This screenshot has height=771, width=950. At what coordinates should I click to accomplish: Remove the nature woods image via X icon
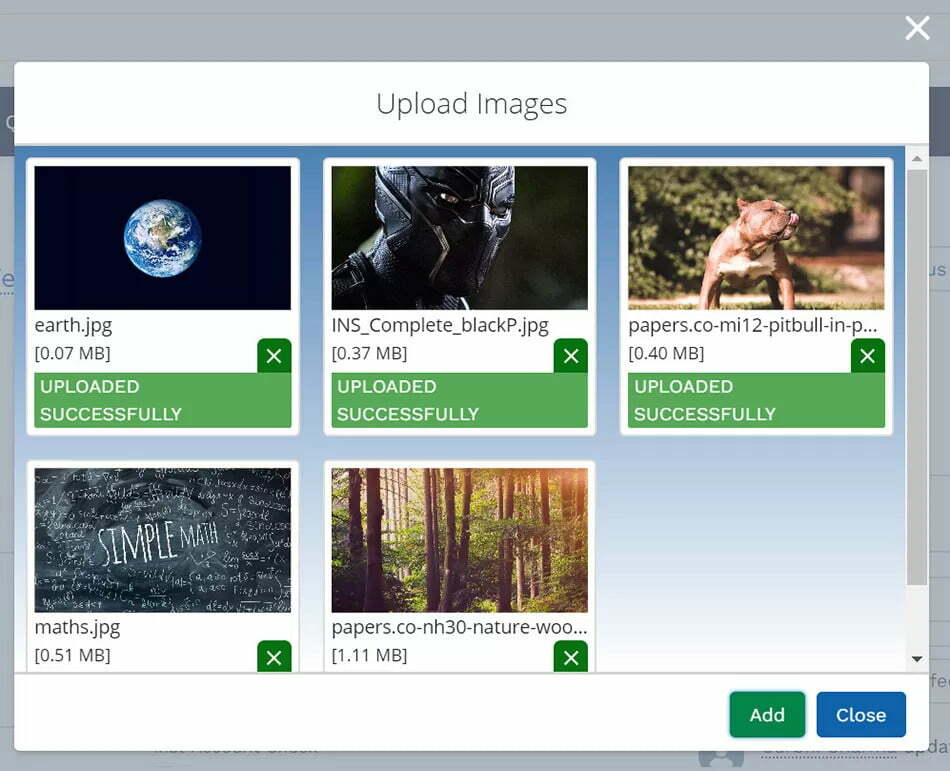(571, 657)
